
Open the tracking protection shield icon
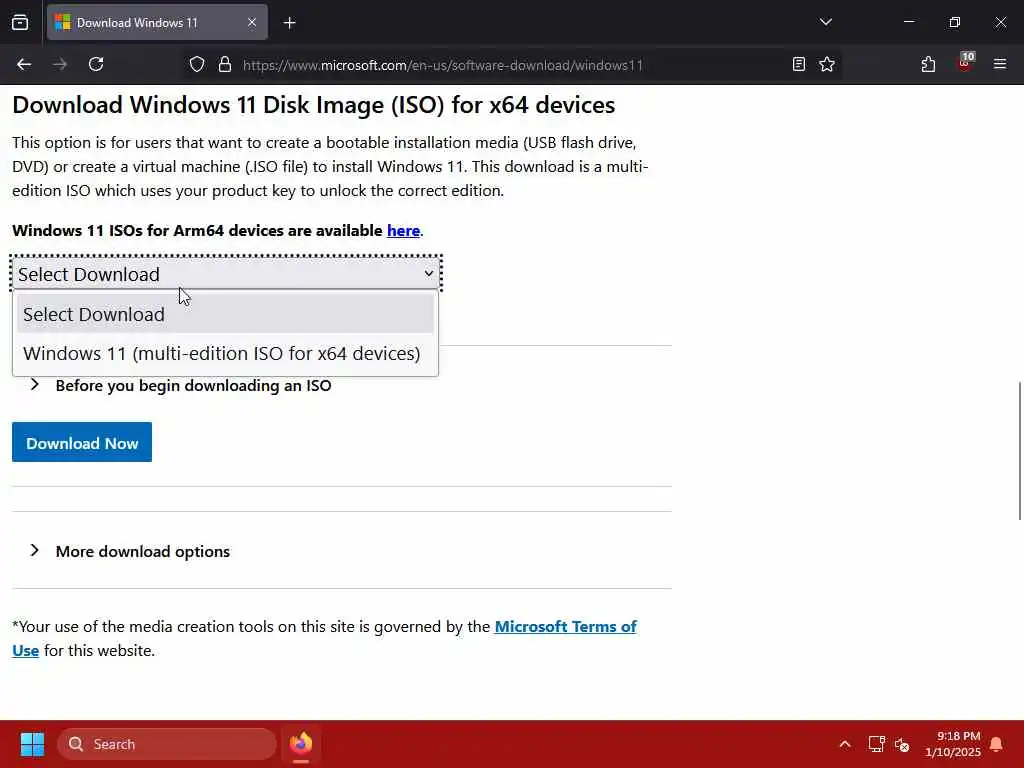point(197,64)
